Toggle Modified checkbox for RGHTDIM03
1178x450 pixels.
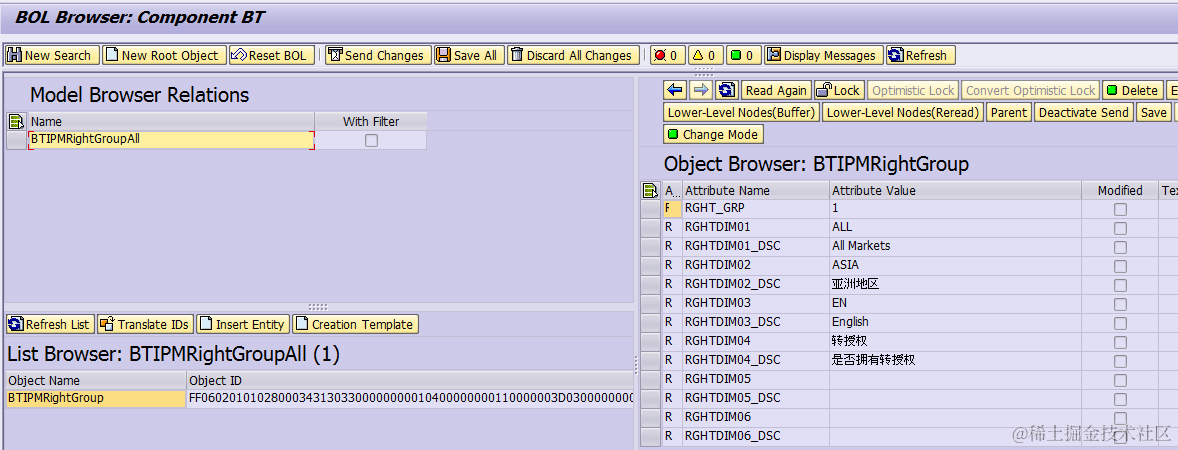tap(1120, 304)
